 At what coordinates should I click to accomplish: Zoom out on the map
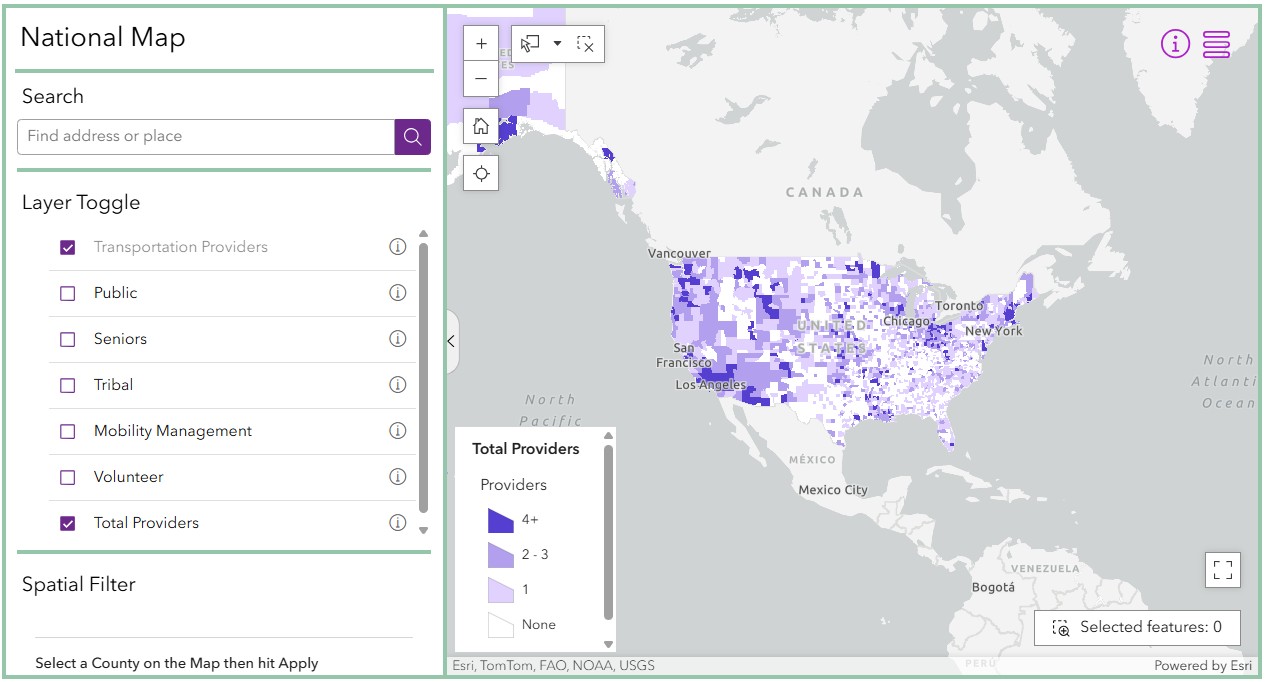pos(481,79)
